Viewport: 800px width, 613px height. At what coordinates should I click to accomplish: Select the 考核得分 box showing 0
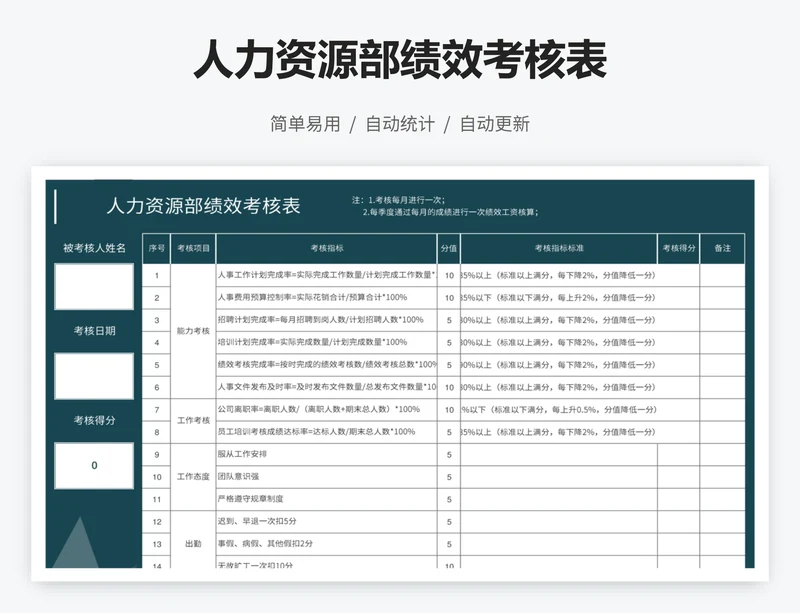[x=94, y=465]
